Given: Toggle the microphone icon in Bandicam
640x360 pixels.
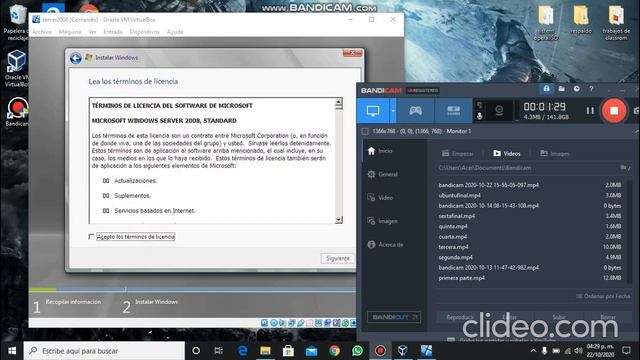Looking at the screenshot, I should [480, 116].
